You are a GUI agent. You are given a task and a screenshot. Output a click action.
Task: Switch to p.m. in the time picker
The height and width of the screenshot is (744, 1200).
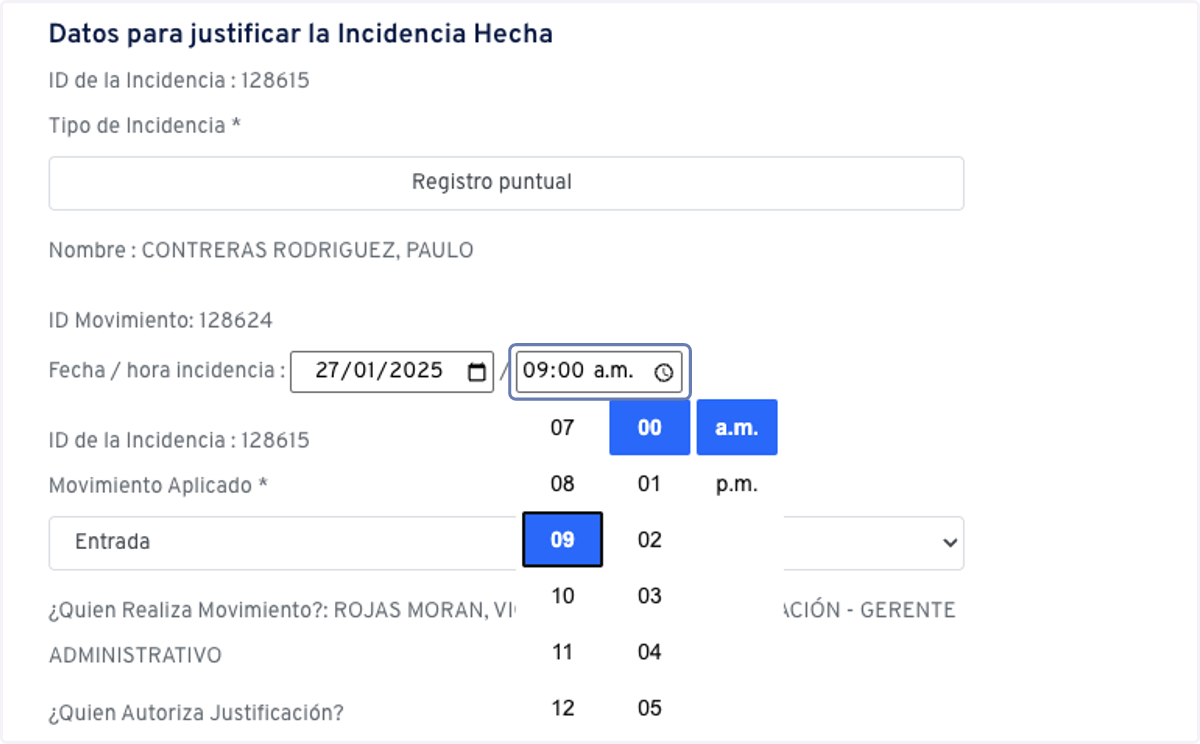coord(737,484)
